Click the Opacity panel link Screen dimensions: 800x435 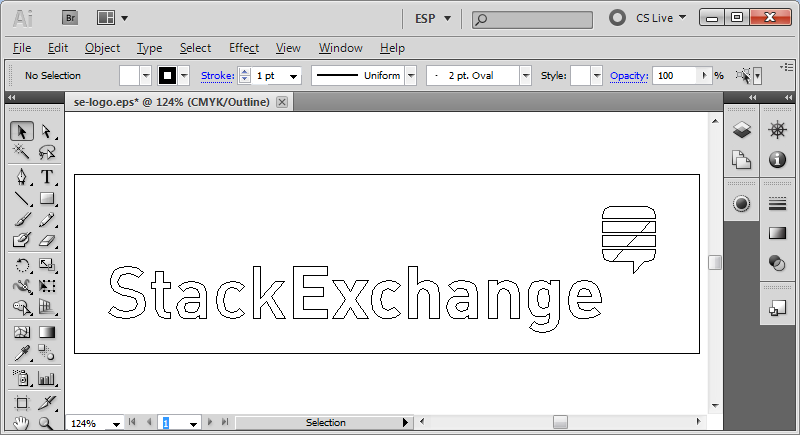[x=629, y=76]
